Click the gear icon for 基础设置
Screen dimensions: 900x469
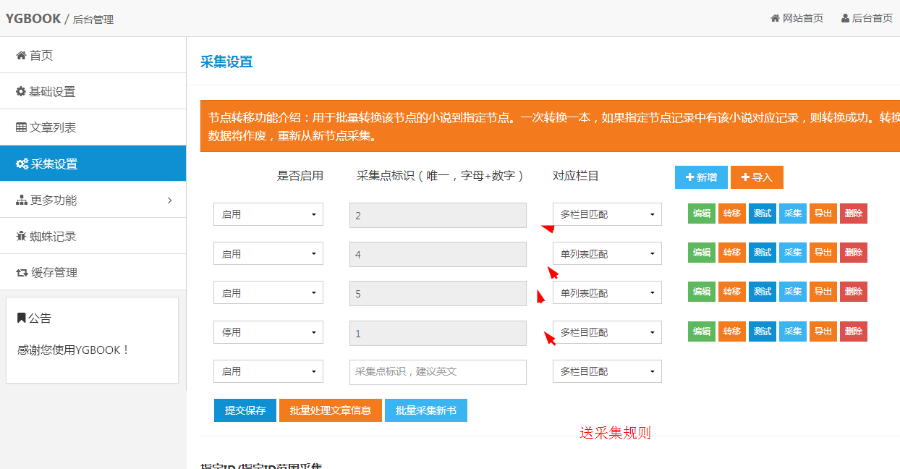click(x=21, y=92)
